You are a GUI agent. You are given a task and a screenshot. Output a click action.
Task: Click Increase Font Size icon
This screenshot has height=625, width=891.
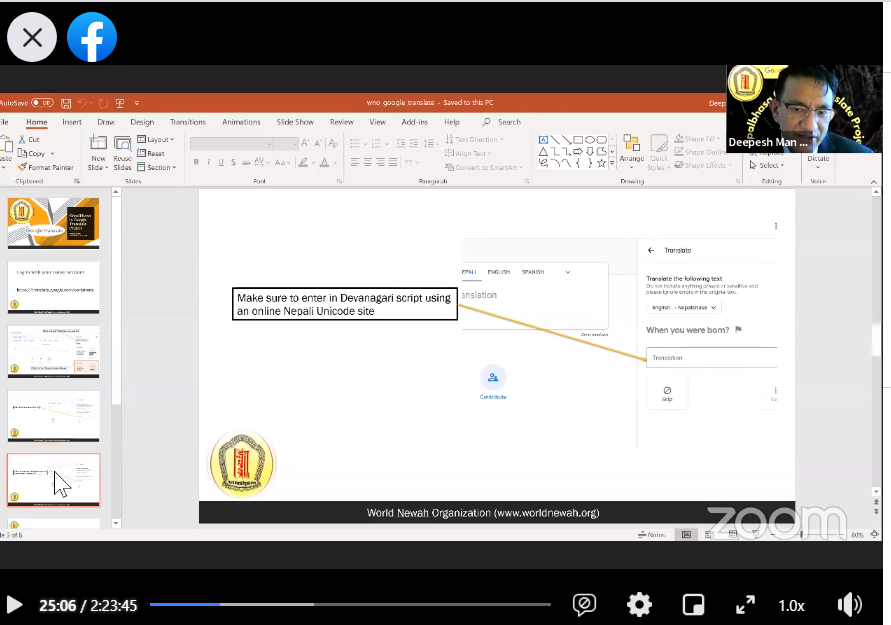pyautogui.click(x=305, y=143)
